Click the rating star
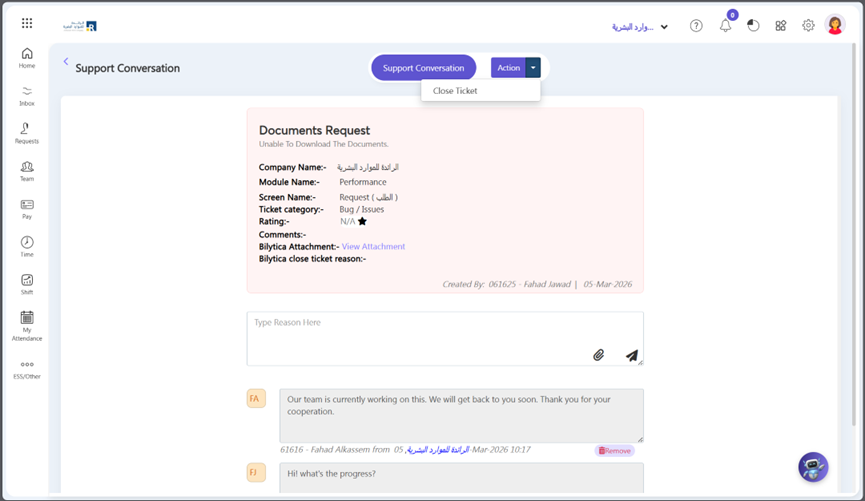The width and height of the screenshot is (865, 501). (x=362, y=222)
